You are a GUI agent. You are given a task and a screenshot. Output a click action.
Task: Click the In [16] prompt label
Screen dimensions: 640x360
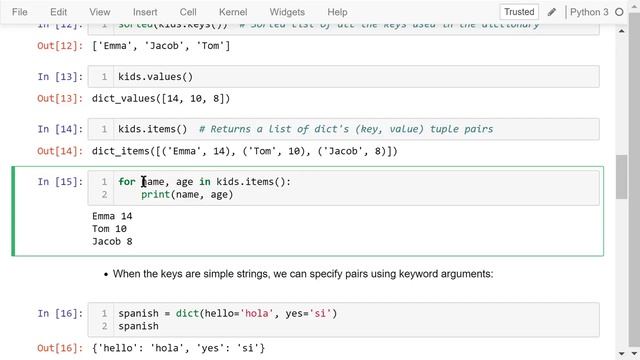(x=60, y=313)
